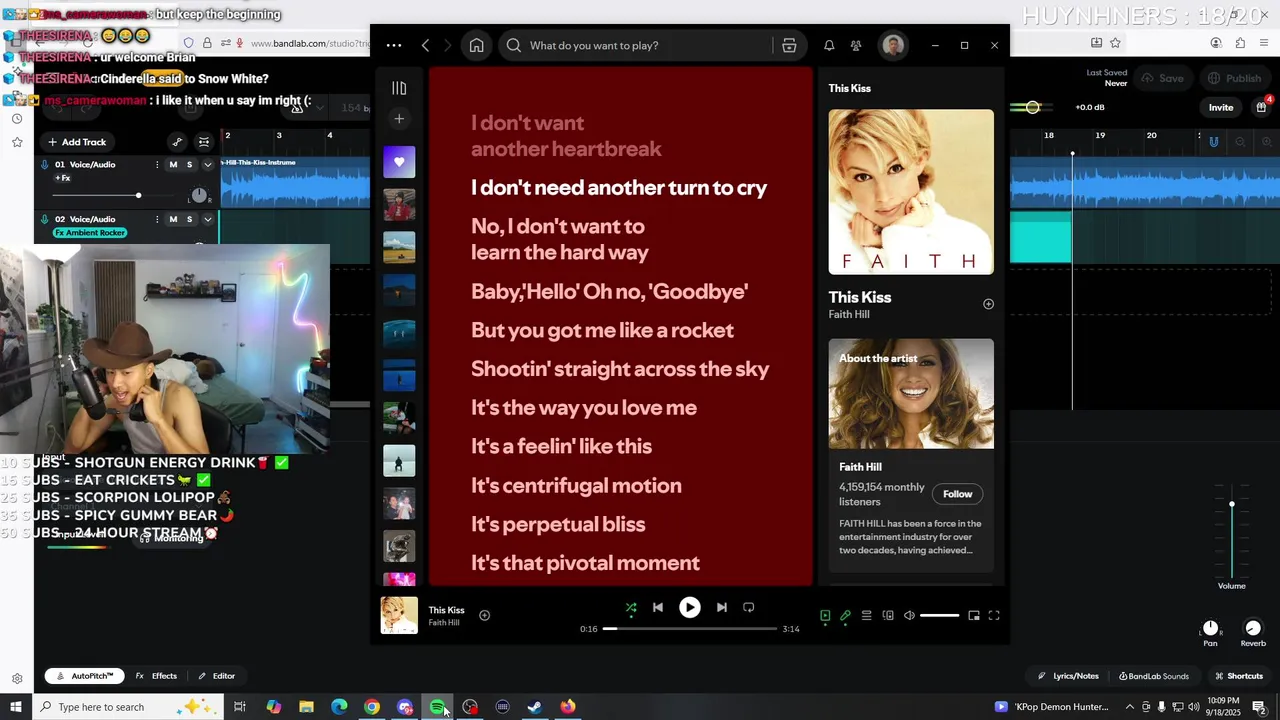Viewport: 1280px width, 720px height.
Task: Toggle shuffle in Spotify player
Action: click(631, 607)
